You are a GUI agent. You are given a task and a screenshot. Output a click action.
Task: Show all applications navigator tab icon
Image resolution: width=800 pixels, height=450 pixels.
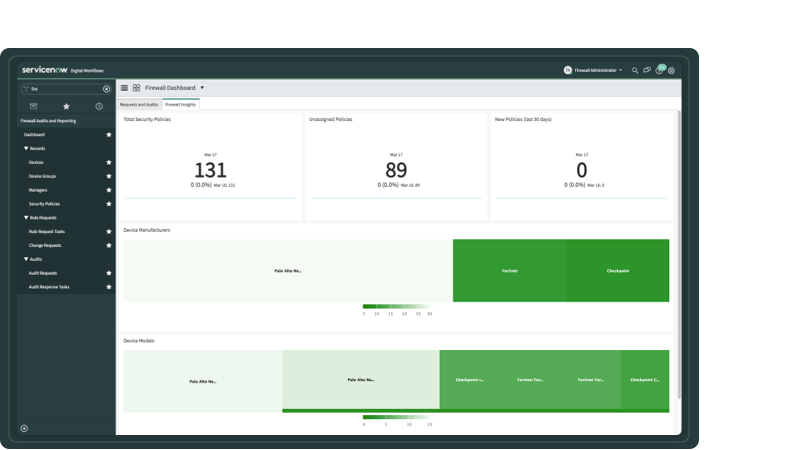coord(33,106)
